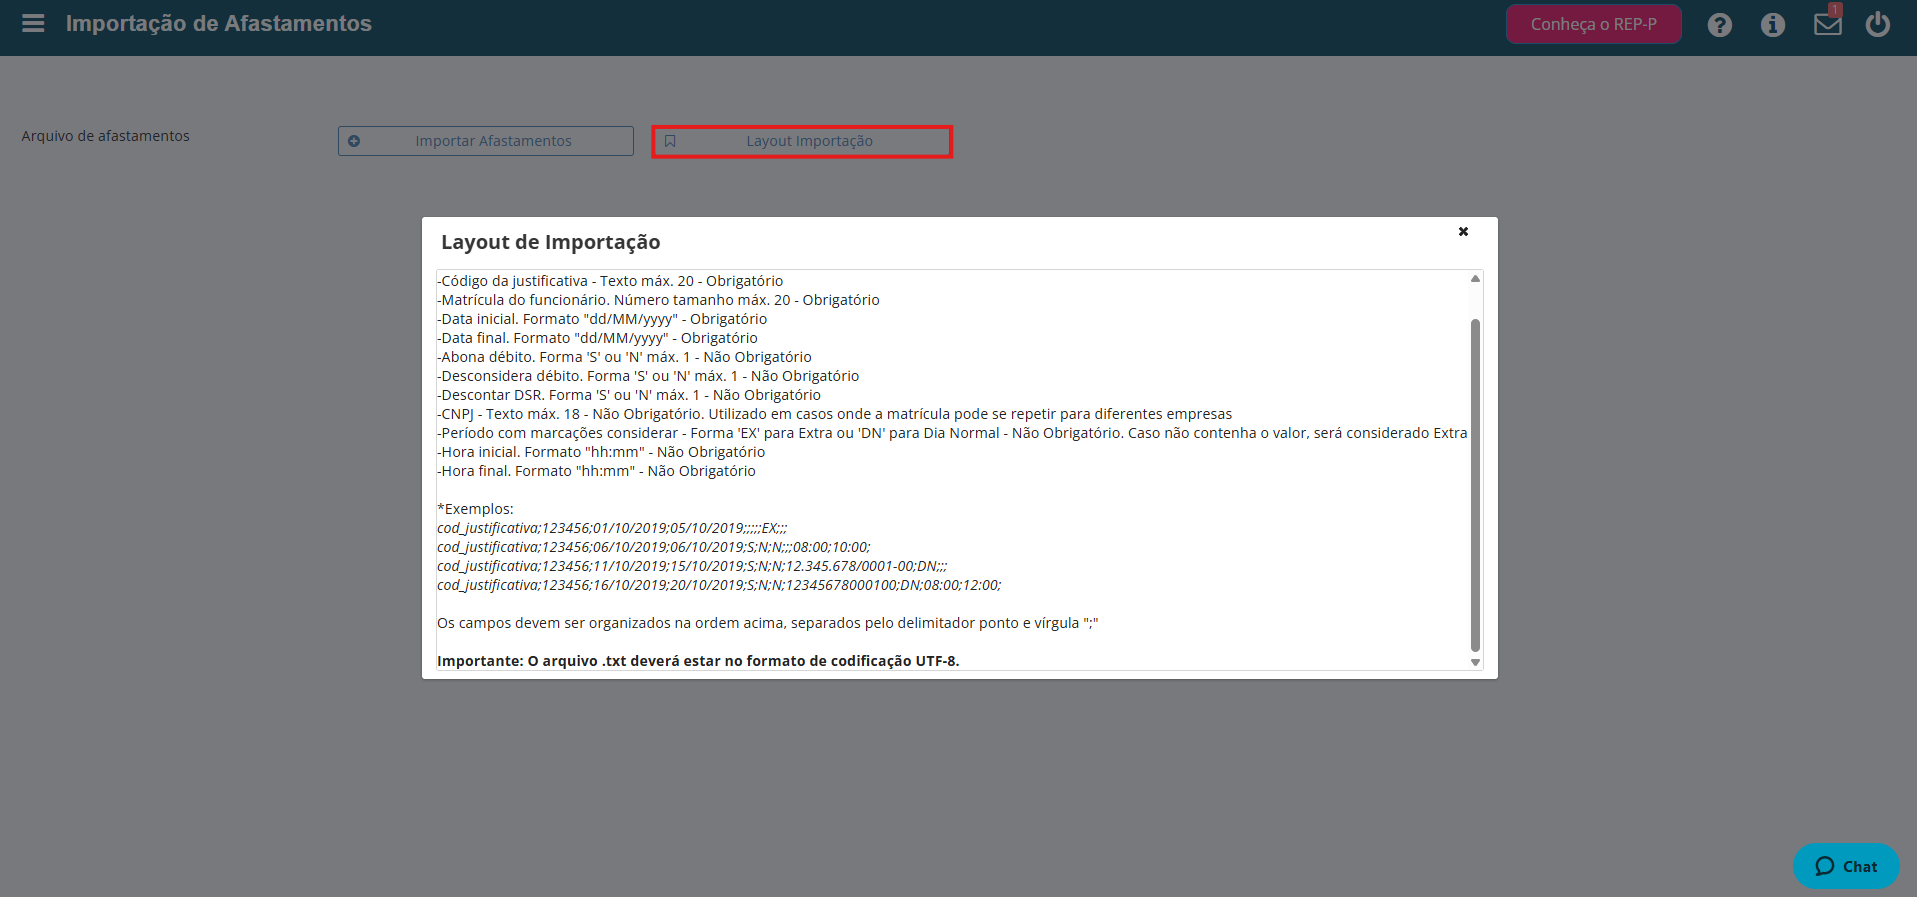
Task: Click the Código da justificativa line
Action: click(610, 281)
